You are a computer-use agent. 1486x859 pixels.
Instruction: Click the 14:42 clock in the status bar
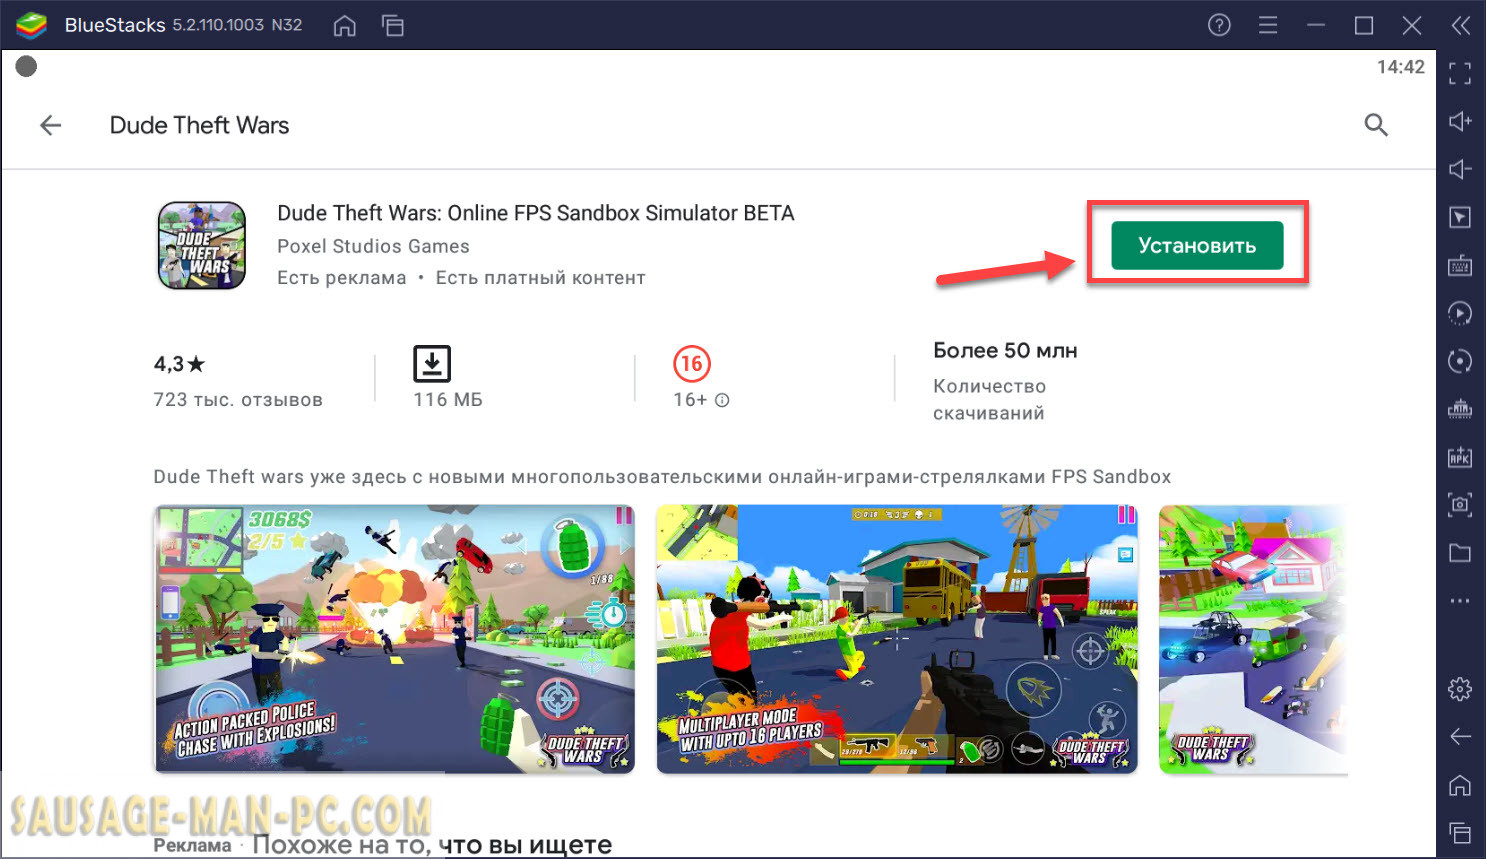pos(1401,67)
